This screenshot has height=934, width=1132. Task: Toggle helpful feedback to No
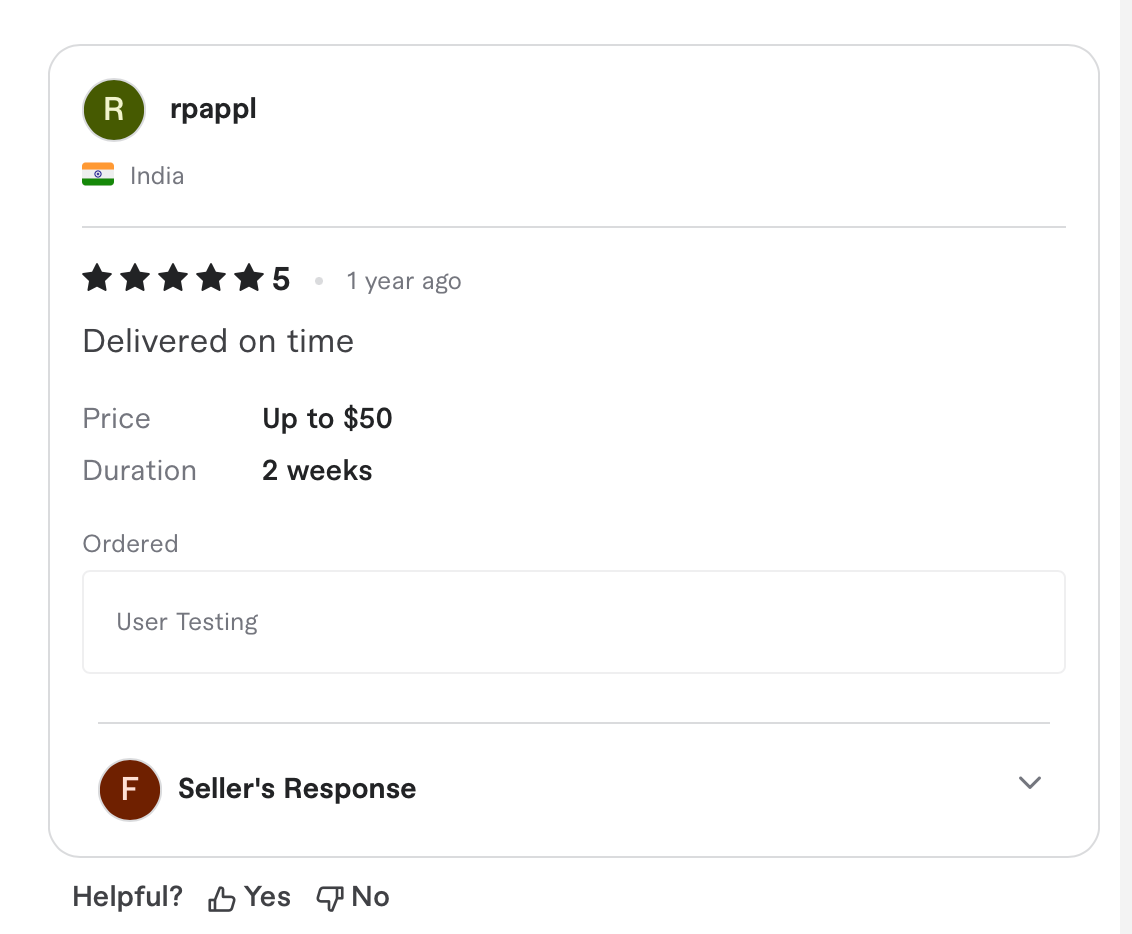click(x=352, y=897)
